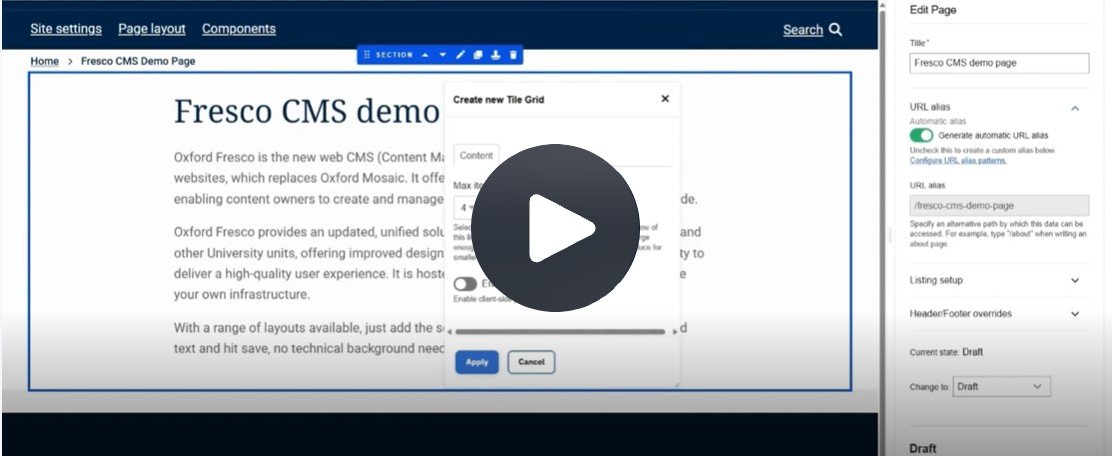The image size is (1112, 456).
Task: Click the 'Create new Tile Grid' dialog title
Action: tap(499, 99)
